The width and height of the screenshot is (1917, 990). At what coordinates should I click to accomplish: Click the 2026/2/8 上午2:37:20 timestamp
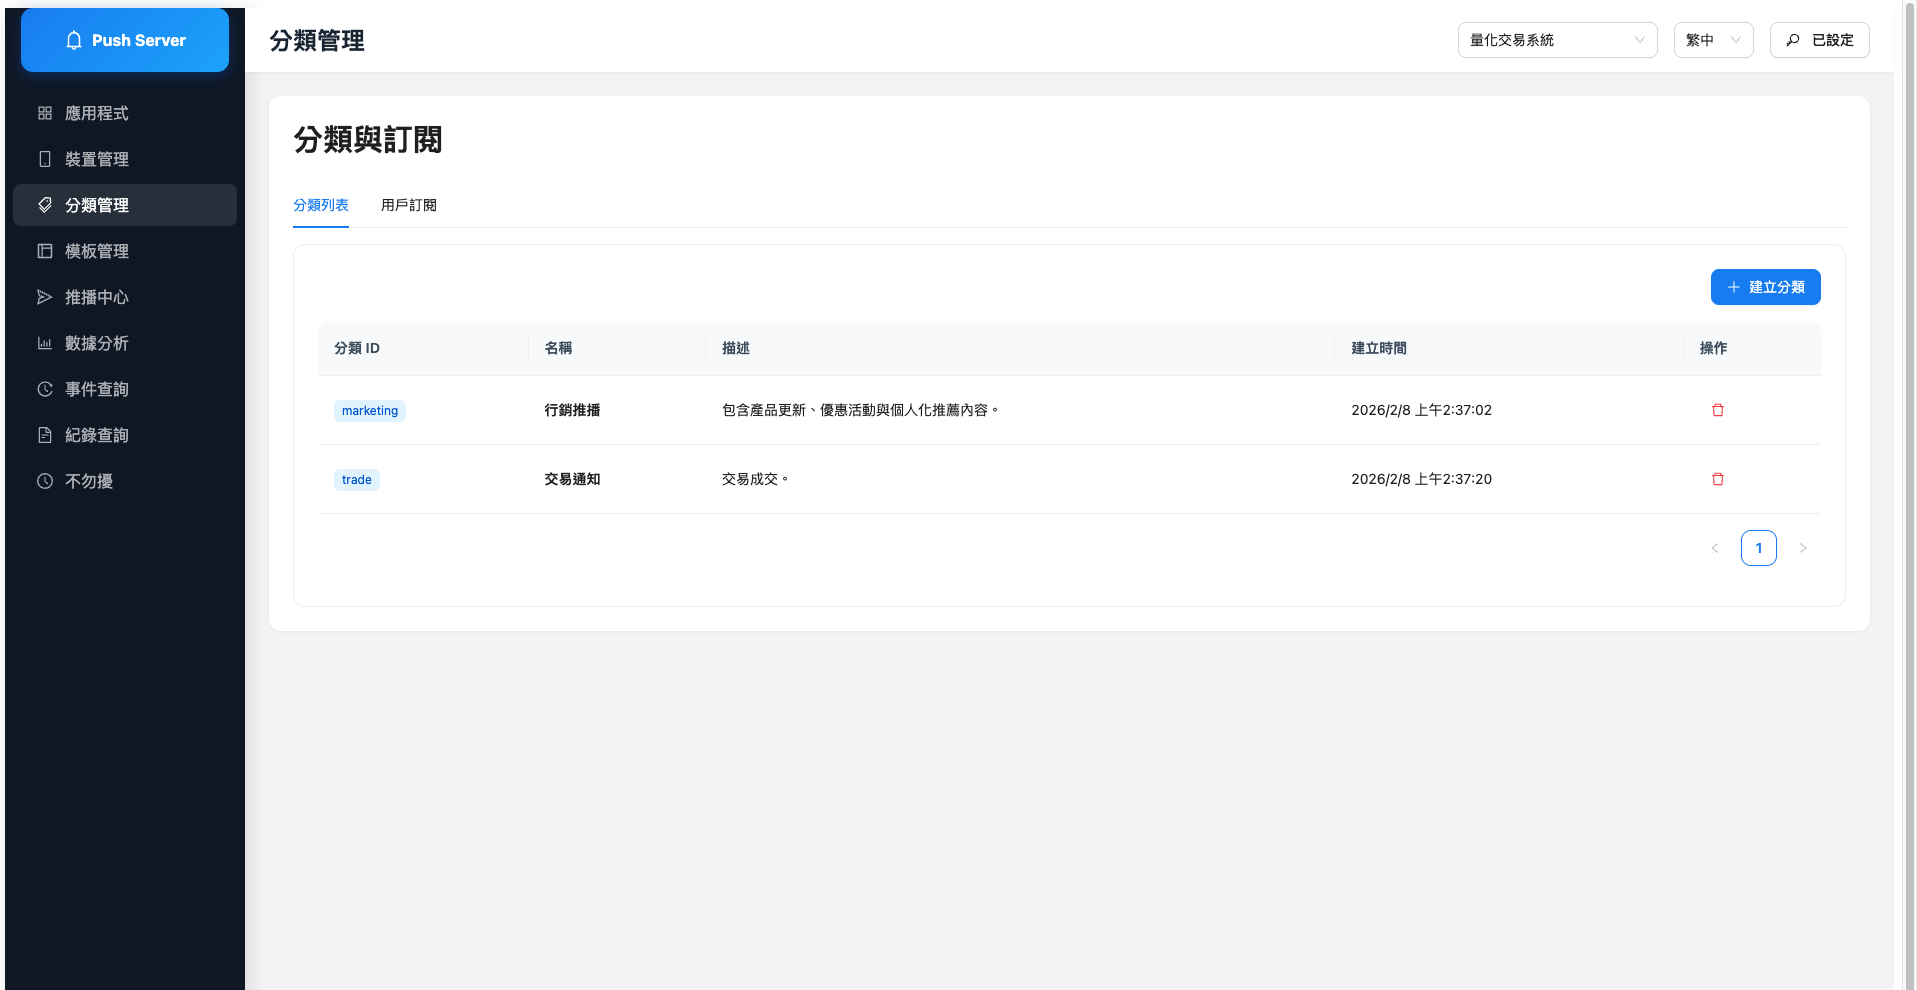[x=1421, y=479]
